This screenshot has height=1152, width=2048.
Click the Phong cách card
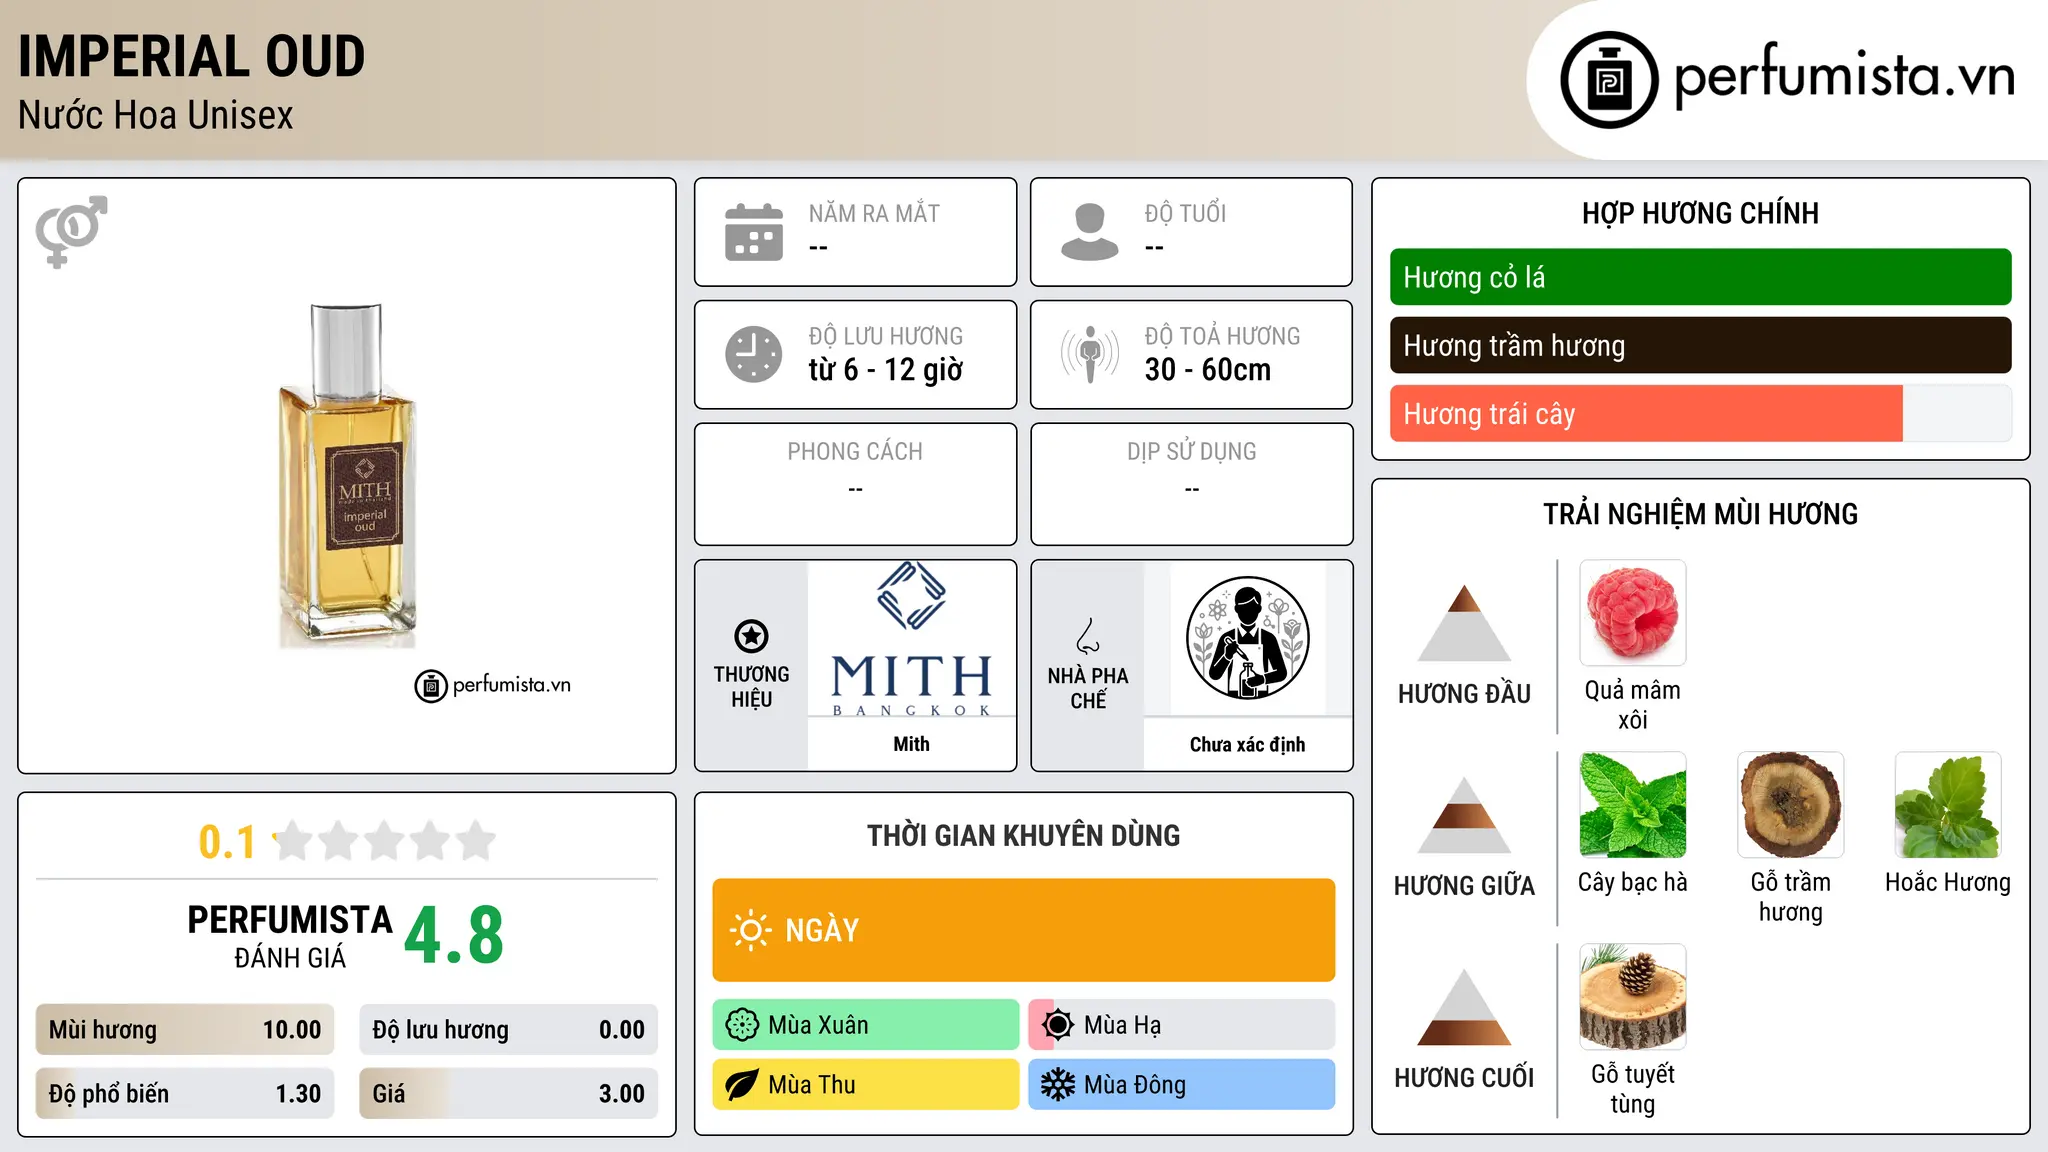click(x=856, y=484)
